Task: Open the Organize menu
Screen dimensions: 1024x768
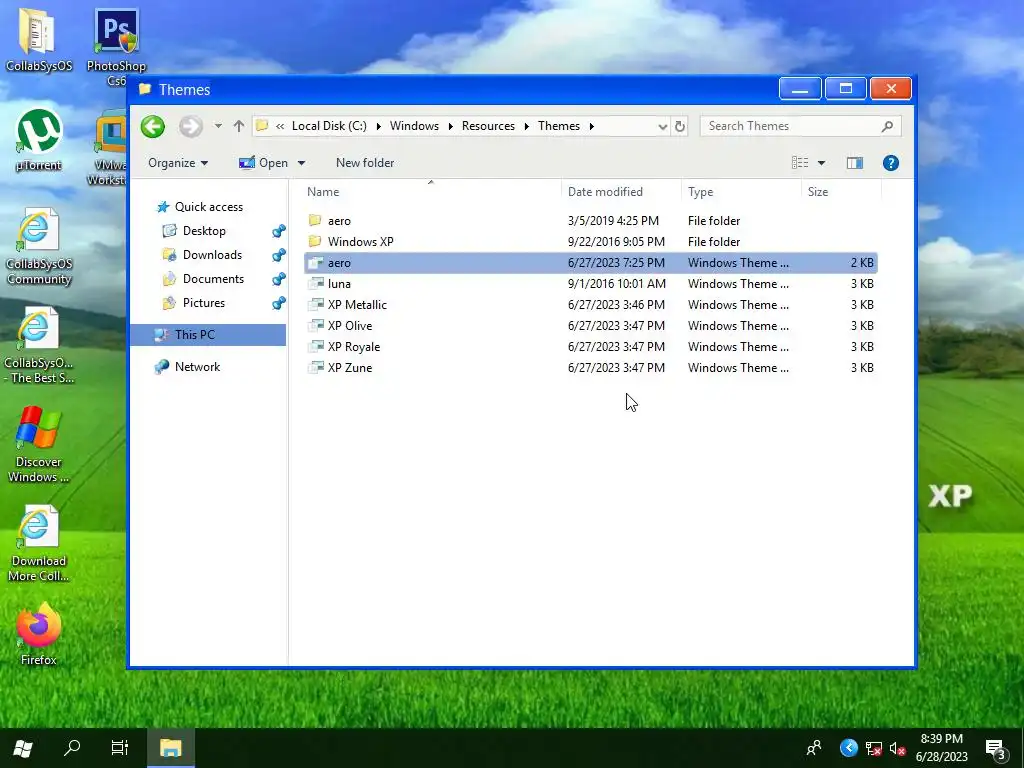Action: tap(178, 163)
